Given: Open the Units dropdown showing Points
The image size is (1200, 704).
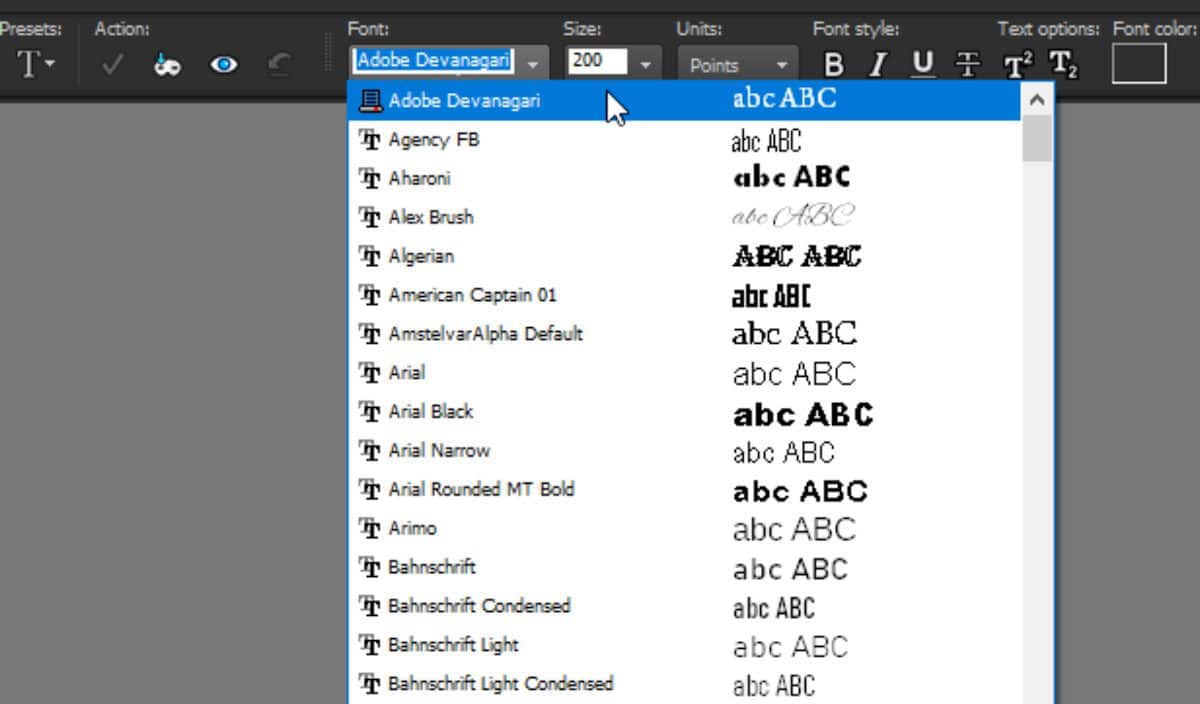Looking at the screenshot, I should point(737,64).
